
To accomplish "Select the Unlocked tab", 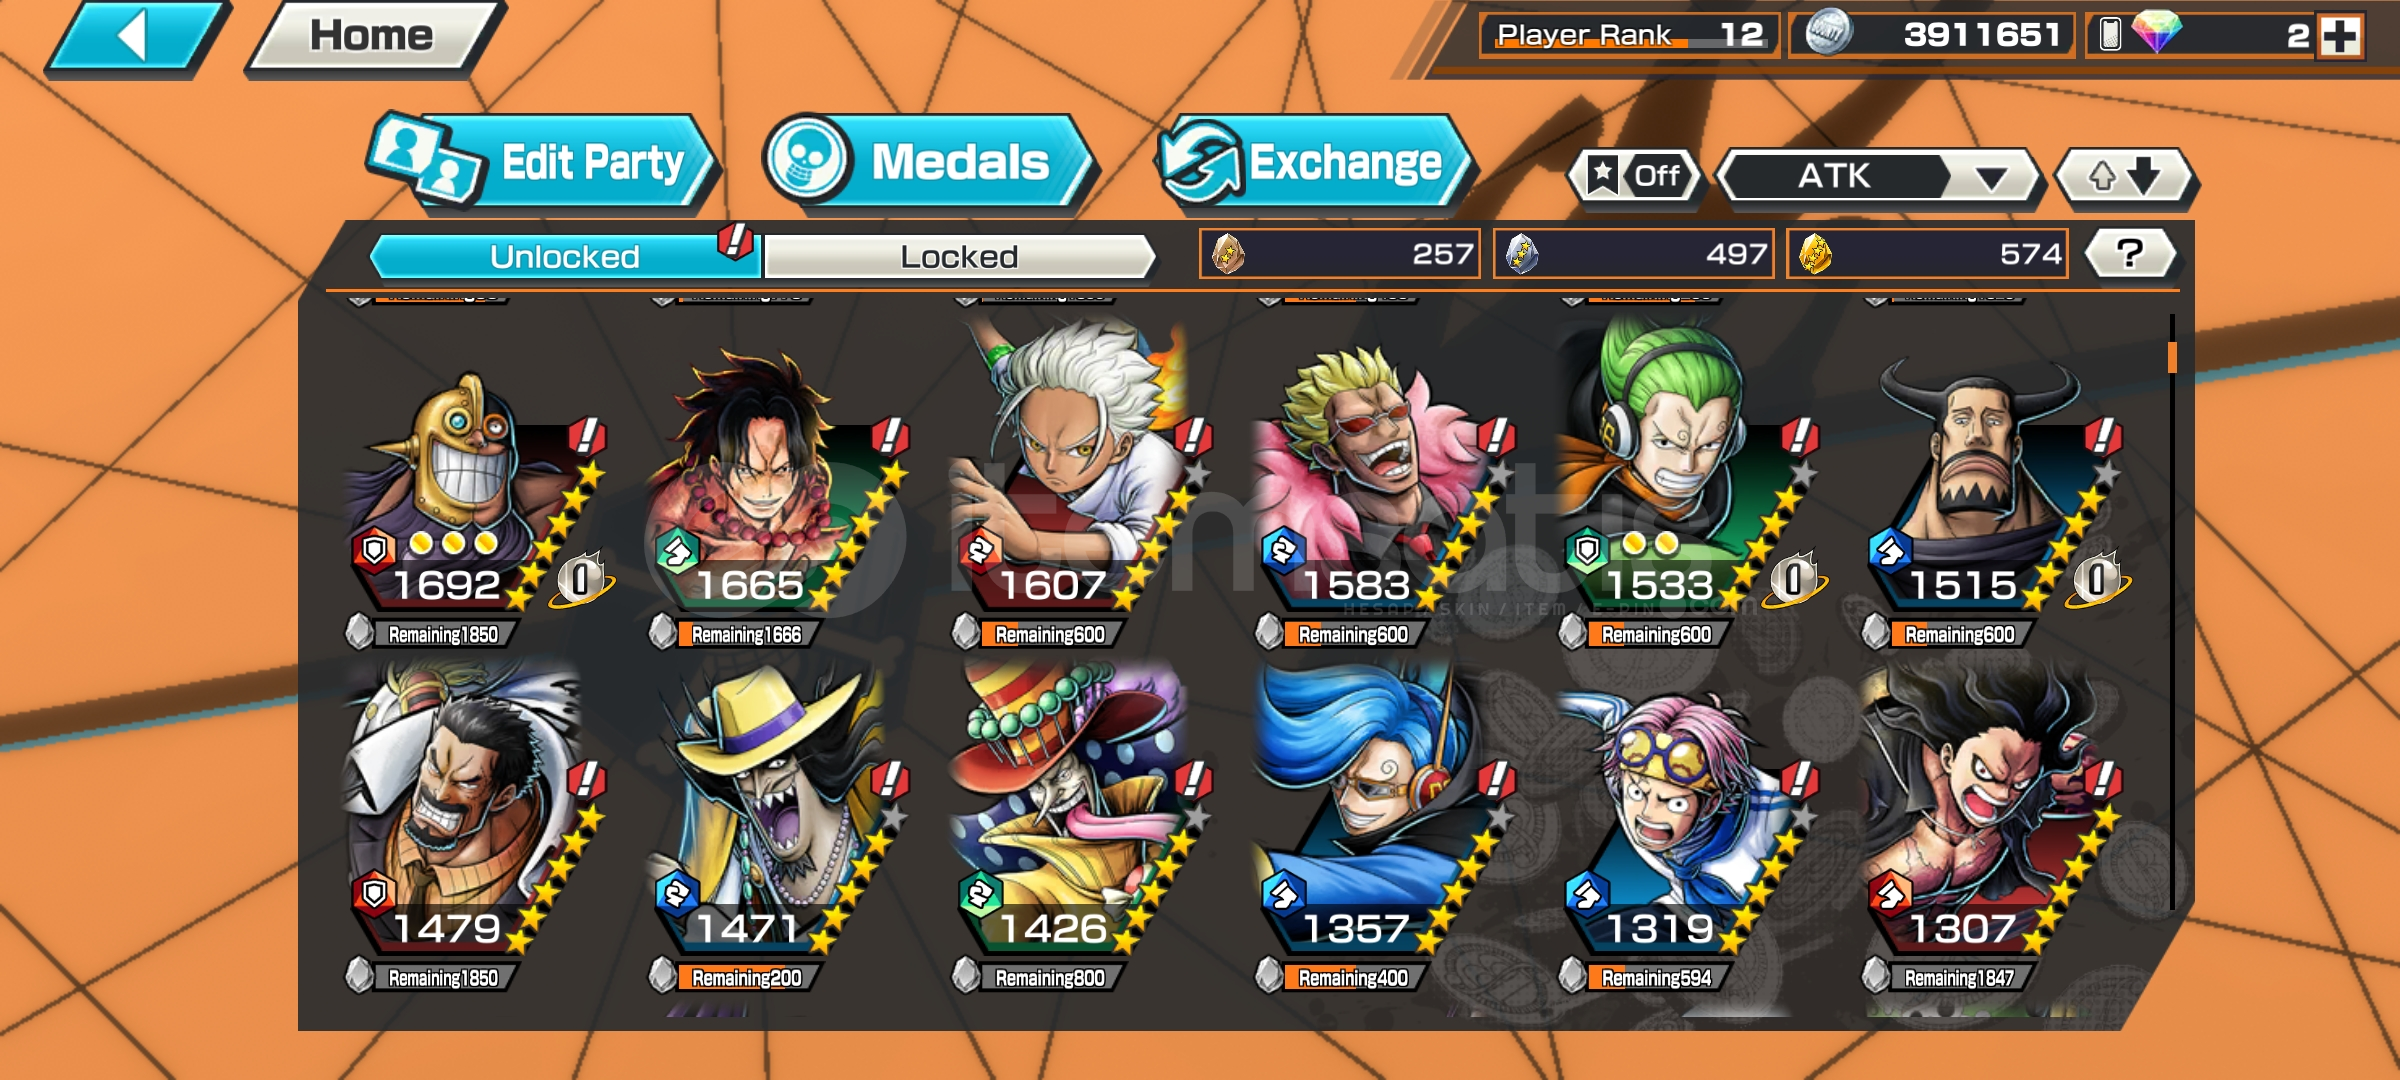I will [565, 257].
